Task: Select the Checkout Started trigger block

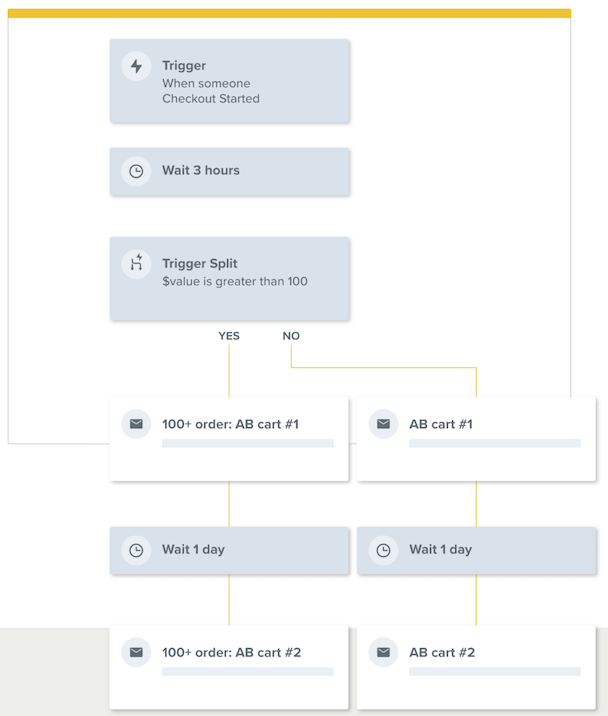Action: (x=229, y=82)
